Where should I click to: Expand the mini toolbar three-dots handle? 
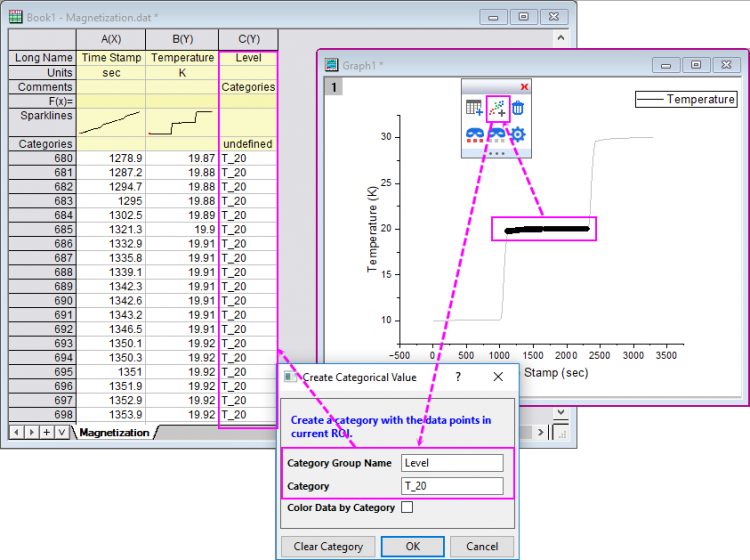pos(496,153)
